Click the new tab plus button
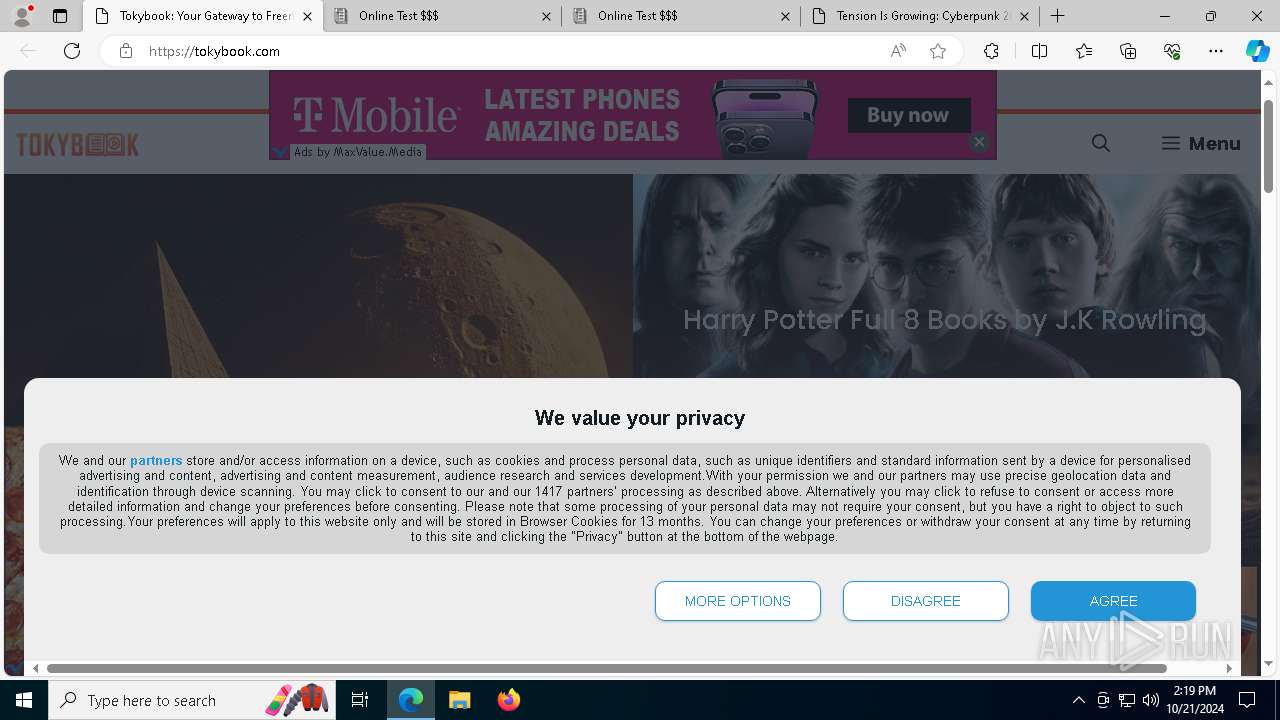The height and width of the screenshot is (720, 1280). pyautogui.click(x=1057, y=16)
